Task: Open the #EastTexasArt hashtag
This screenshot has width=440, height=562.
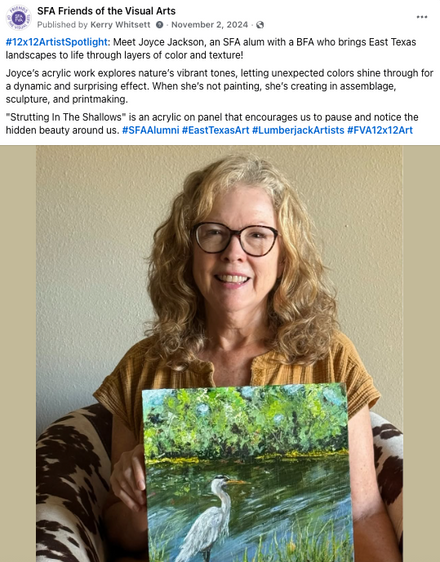Action: [x=215, y=130]
